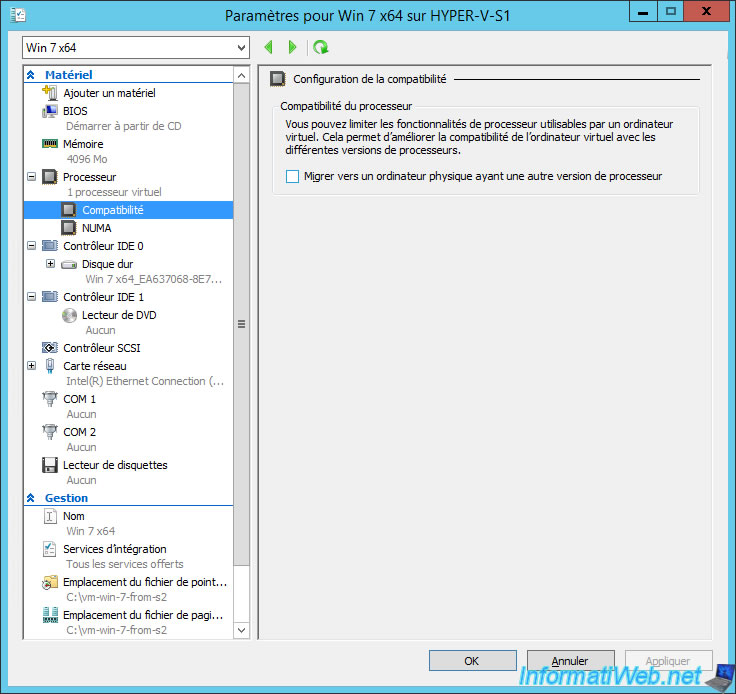Select the Lecteur de DVD entry
Viewport: 736px width, 694px height.
tap(119, 315)
